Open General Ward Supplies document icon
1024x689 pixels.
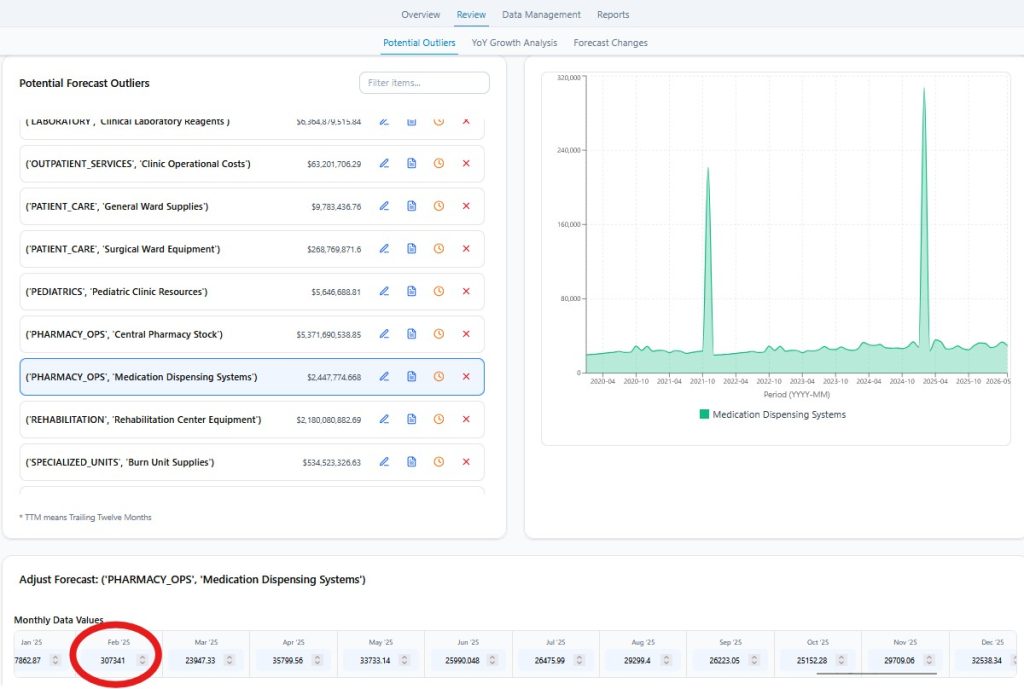[x=411, y=206]
